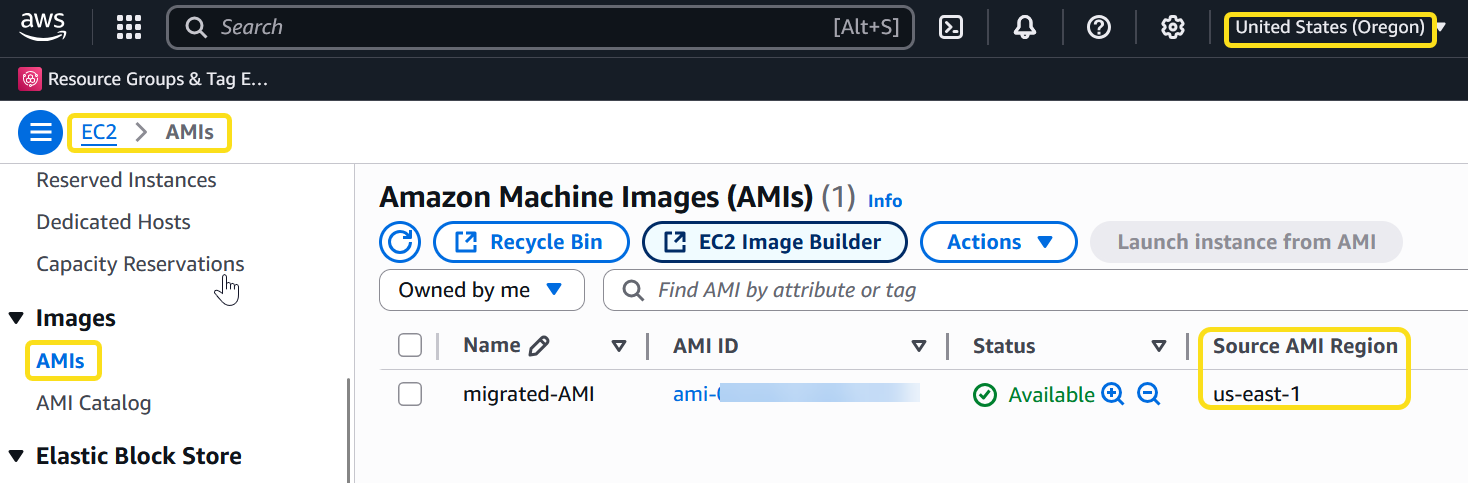This screenshot has width=1468, height=483.
Task: Toggle the blue navigation hamburger menu
Action: coord(40,132)
